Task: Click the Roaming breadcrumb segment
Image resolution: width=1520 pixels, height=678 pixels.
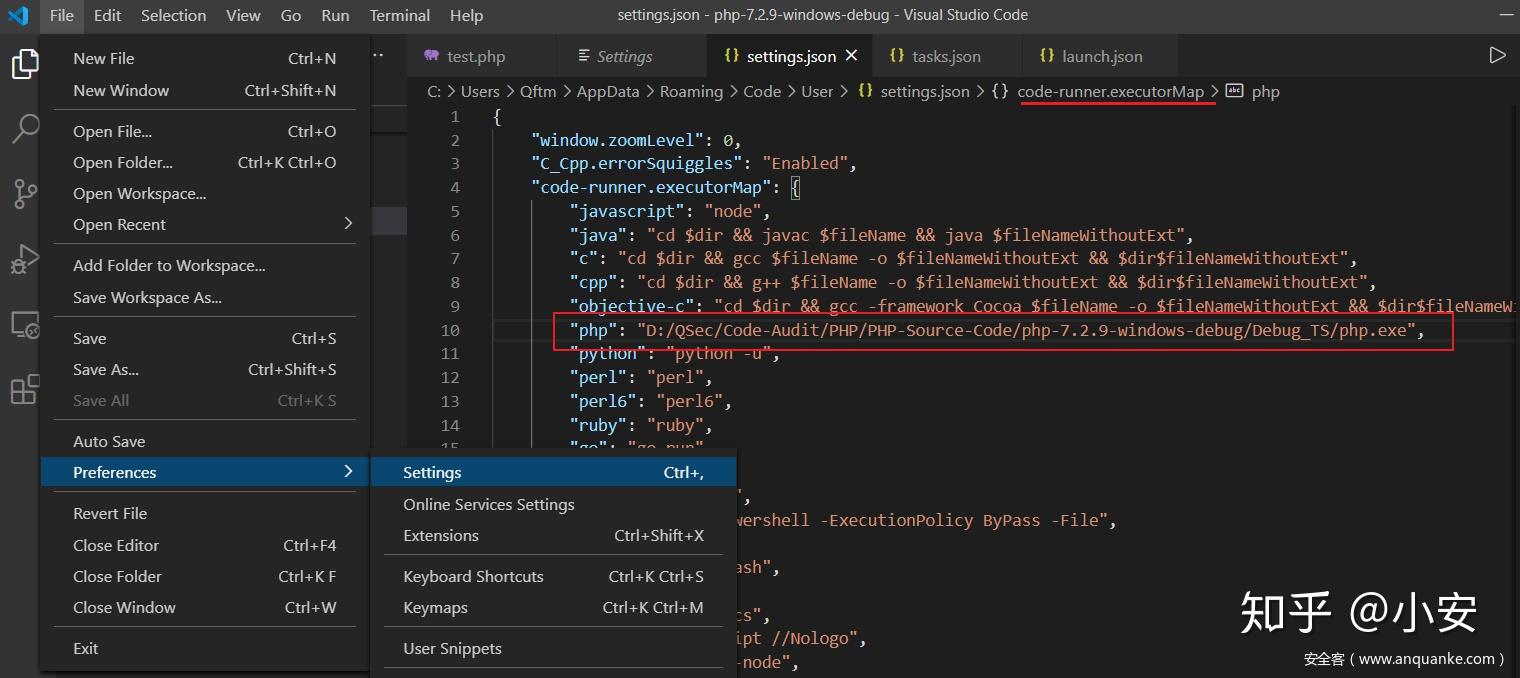Action: pyautogui.click(x=691, y=91)
